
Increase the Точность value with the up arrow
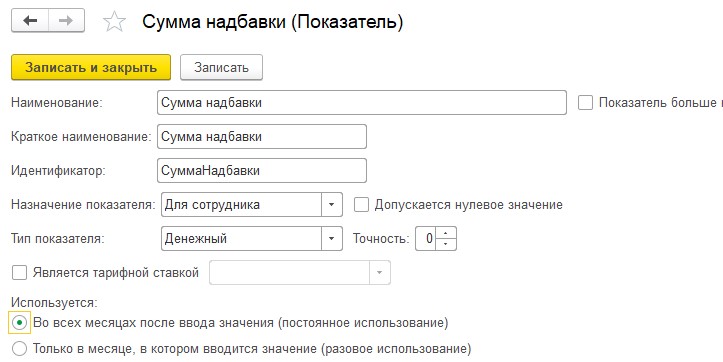(445, 232)
